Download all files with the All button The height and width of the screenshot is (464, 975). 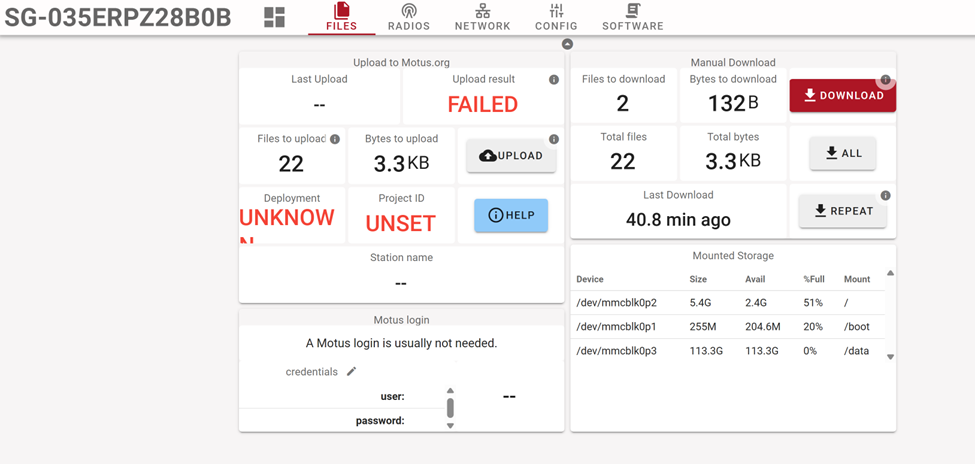point(842,153)
